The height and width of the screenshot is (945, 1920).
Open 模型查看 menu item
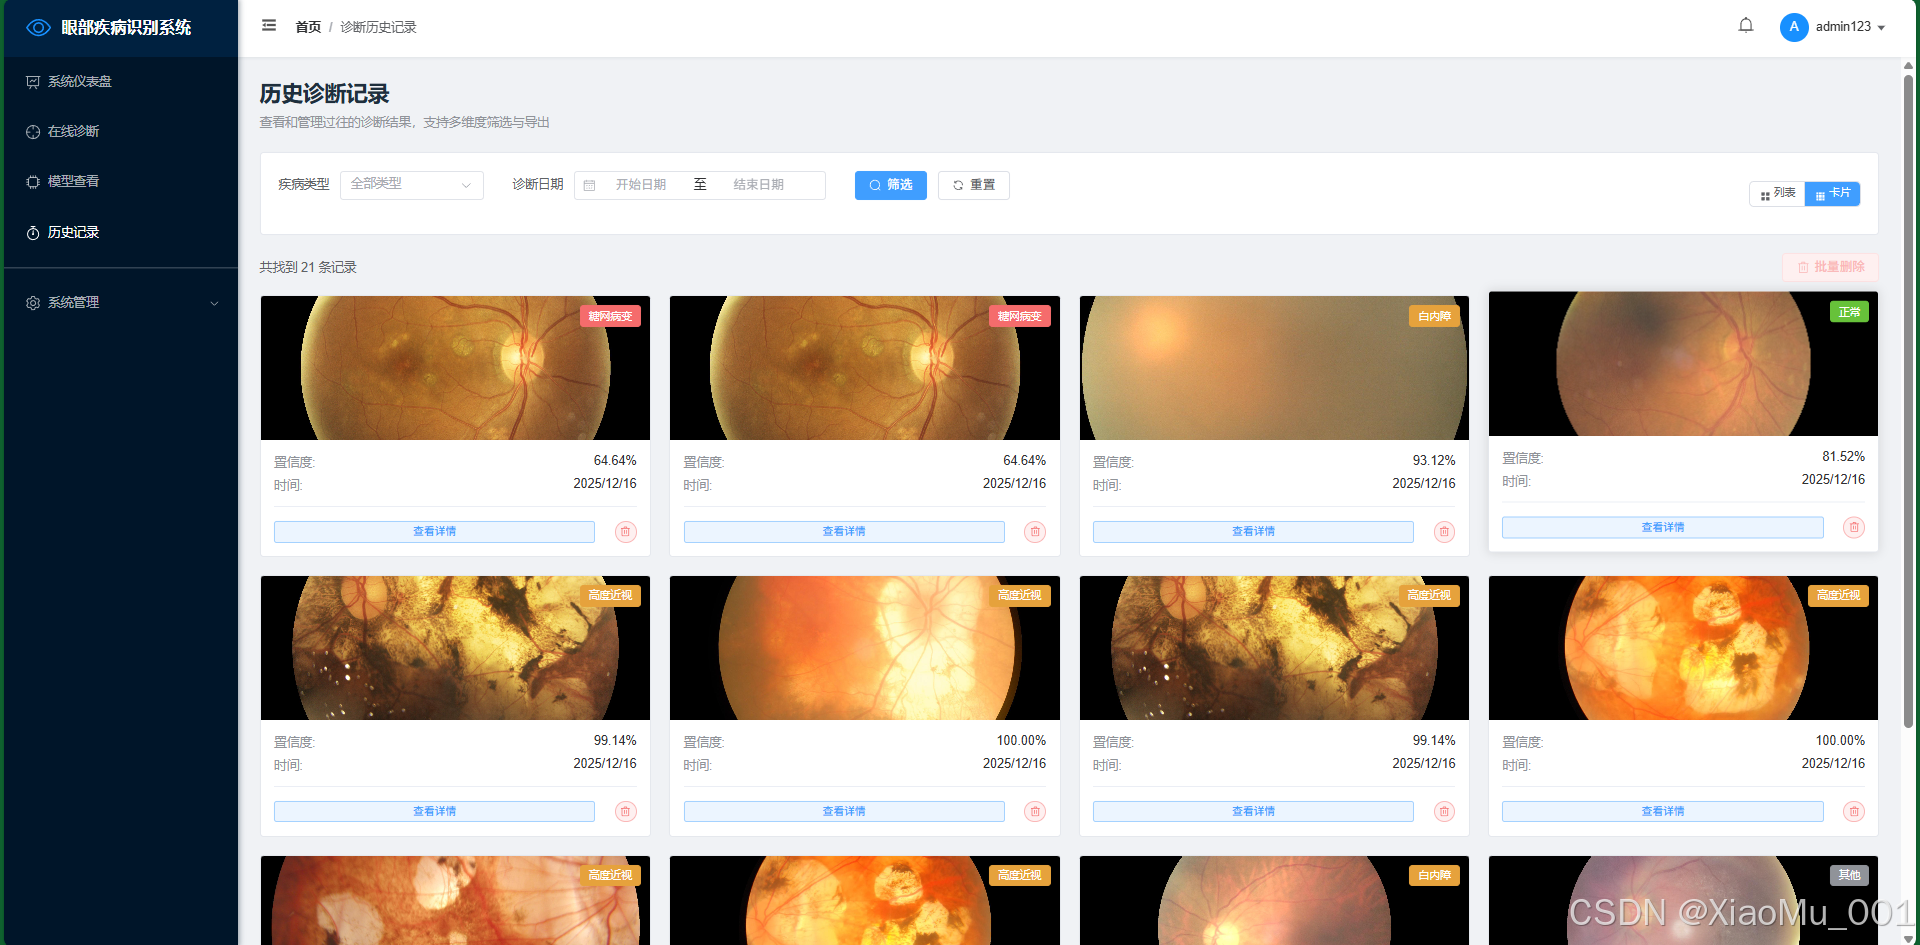pyautogui.click(x=119, y=182)
